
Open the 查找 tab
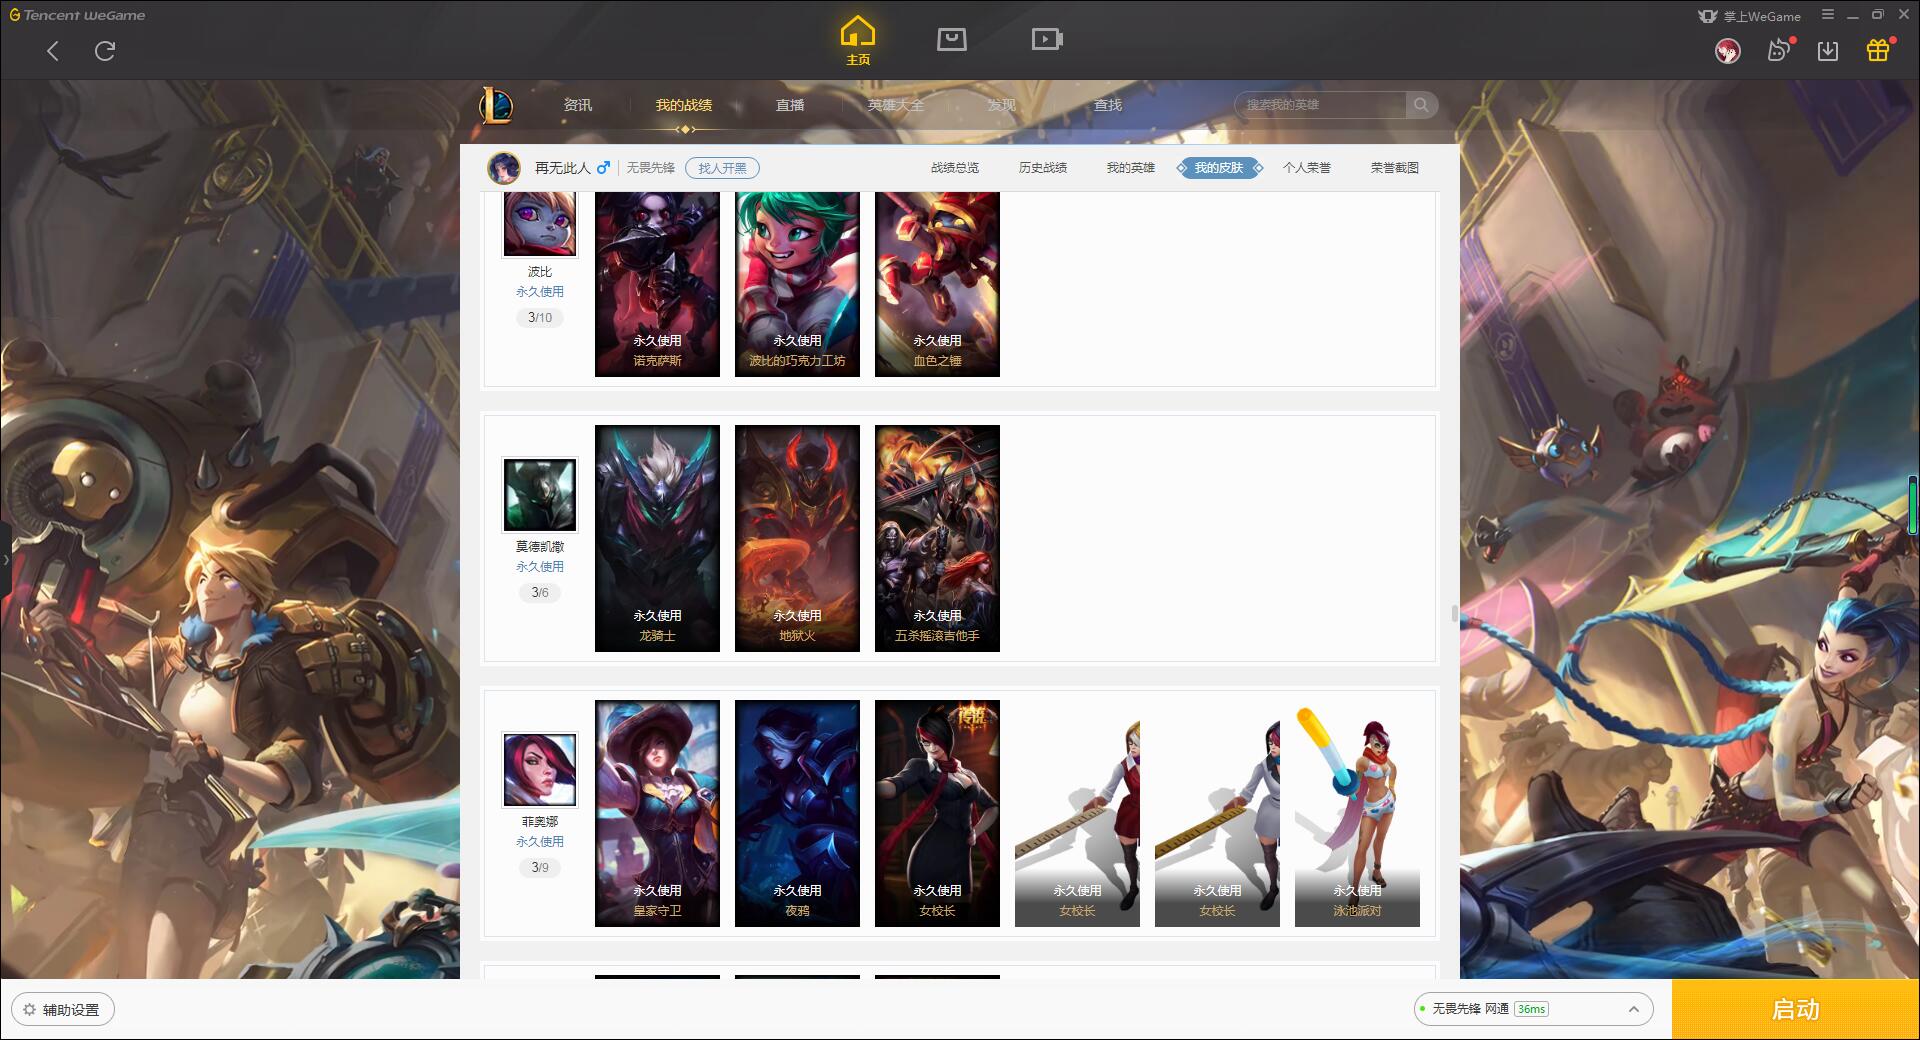[1108, 105]
